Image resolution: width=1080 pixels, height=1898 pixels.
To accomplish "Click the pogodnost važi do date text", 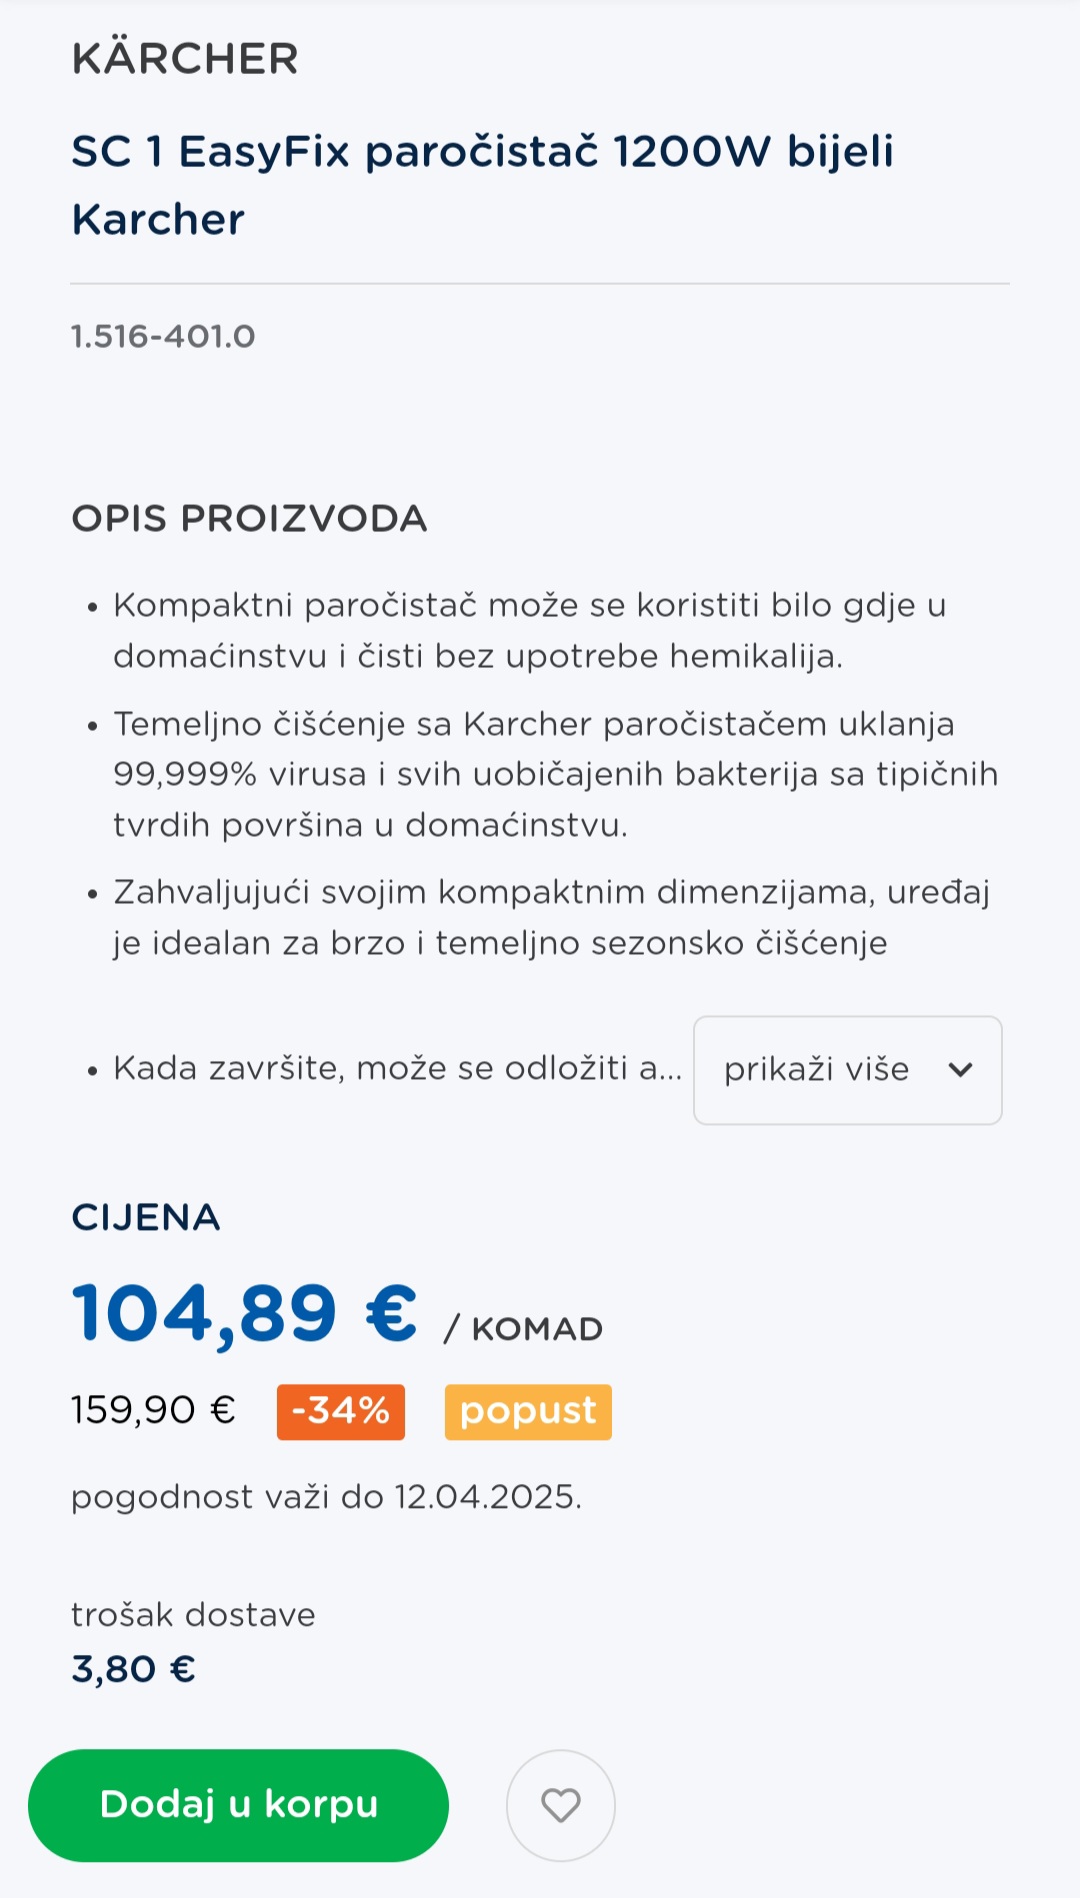I will [326, 1497].
